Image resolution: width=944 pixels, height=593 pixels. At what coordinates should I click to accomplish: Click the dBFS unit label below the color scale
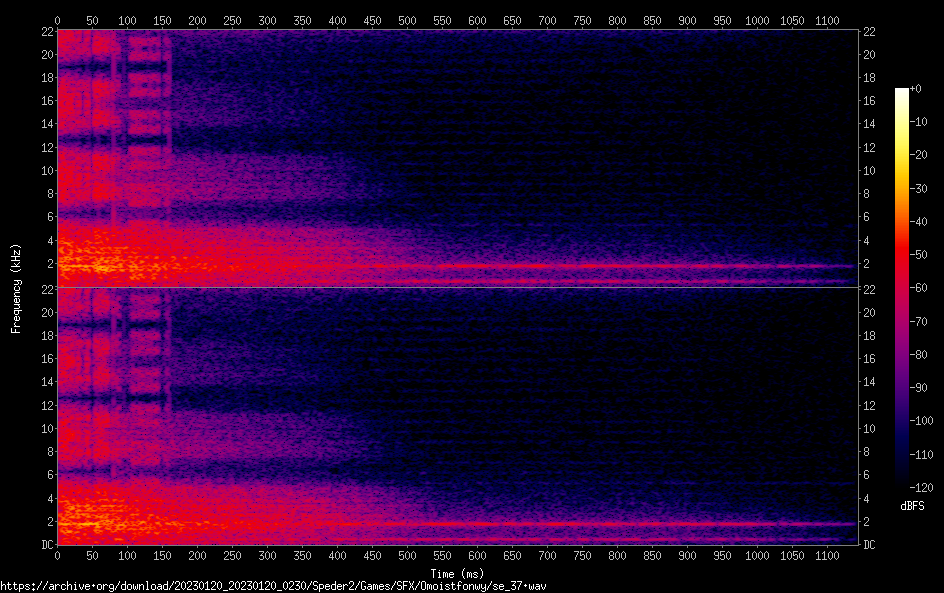[x=912, y=507]
